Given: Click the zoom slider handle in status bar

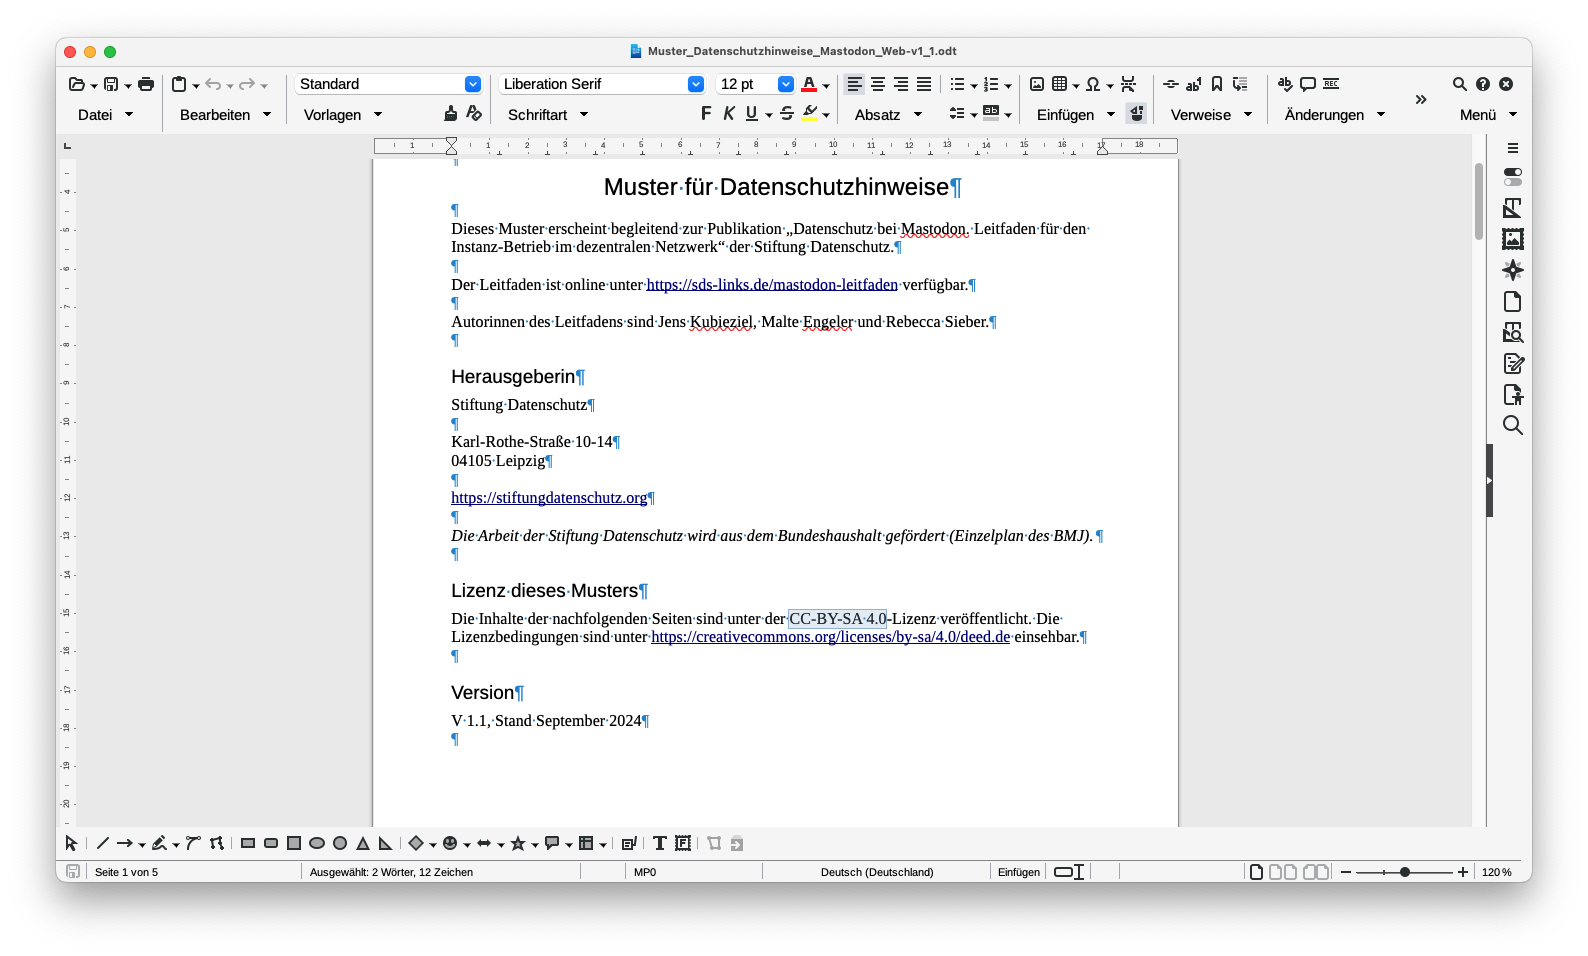Looking at the screenshot, I should click(x=1405, y=872).
